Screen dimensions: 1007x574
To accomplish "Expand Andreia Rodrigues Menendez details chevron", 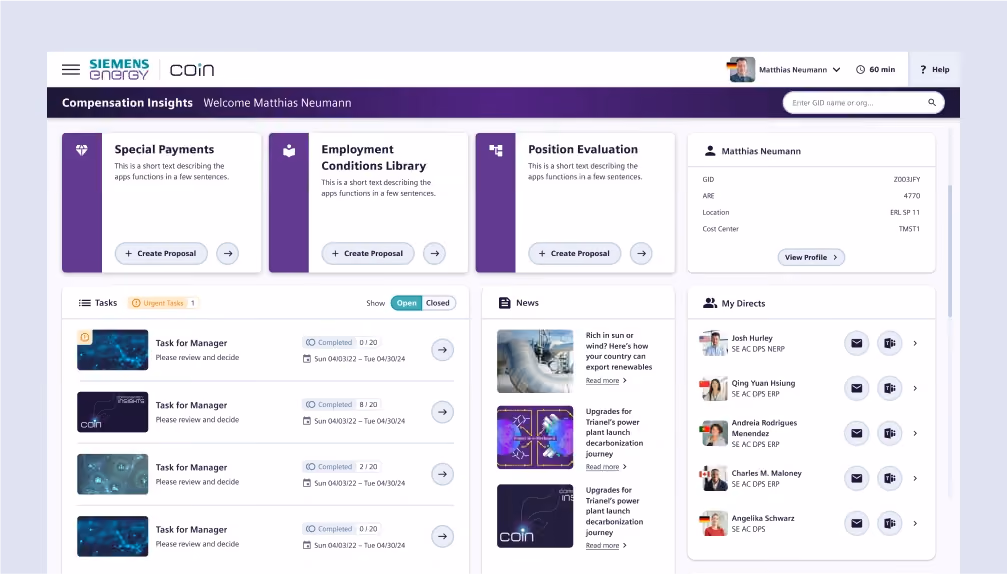I will [915, 433].
